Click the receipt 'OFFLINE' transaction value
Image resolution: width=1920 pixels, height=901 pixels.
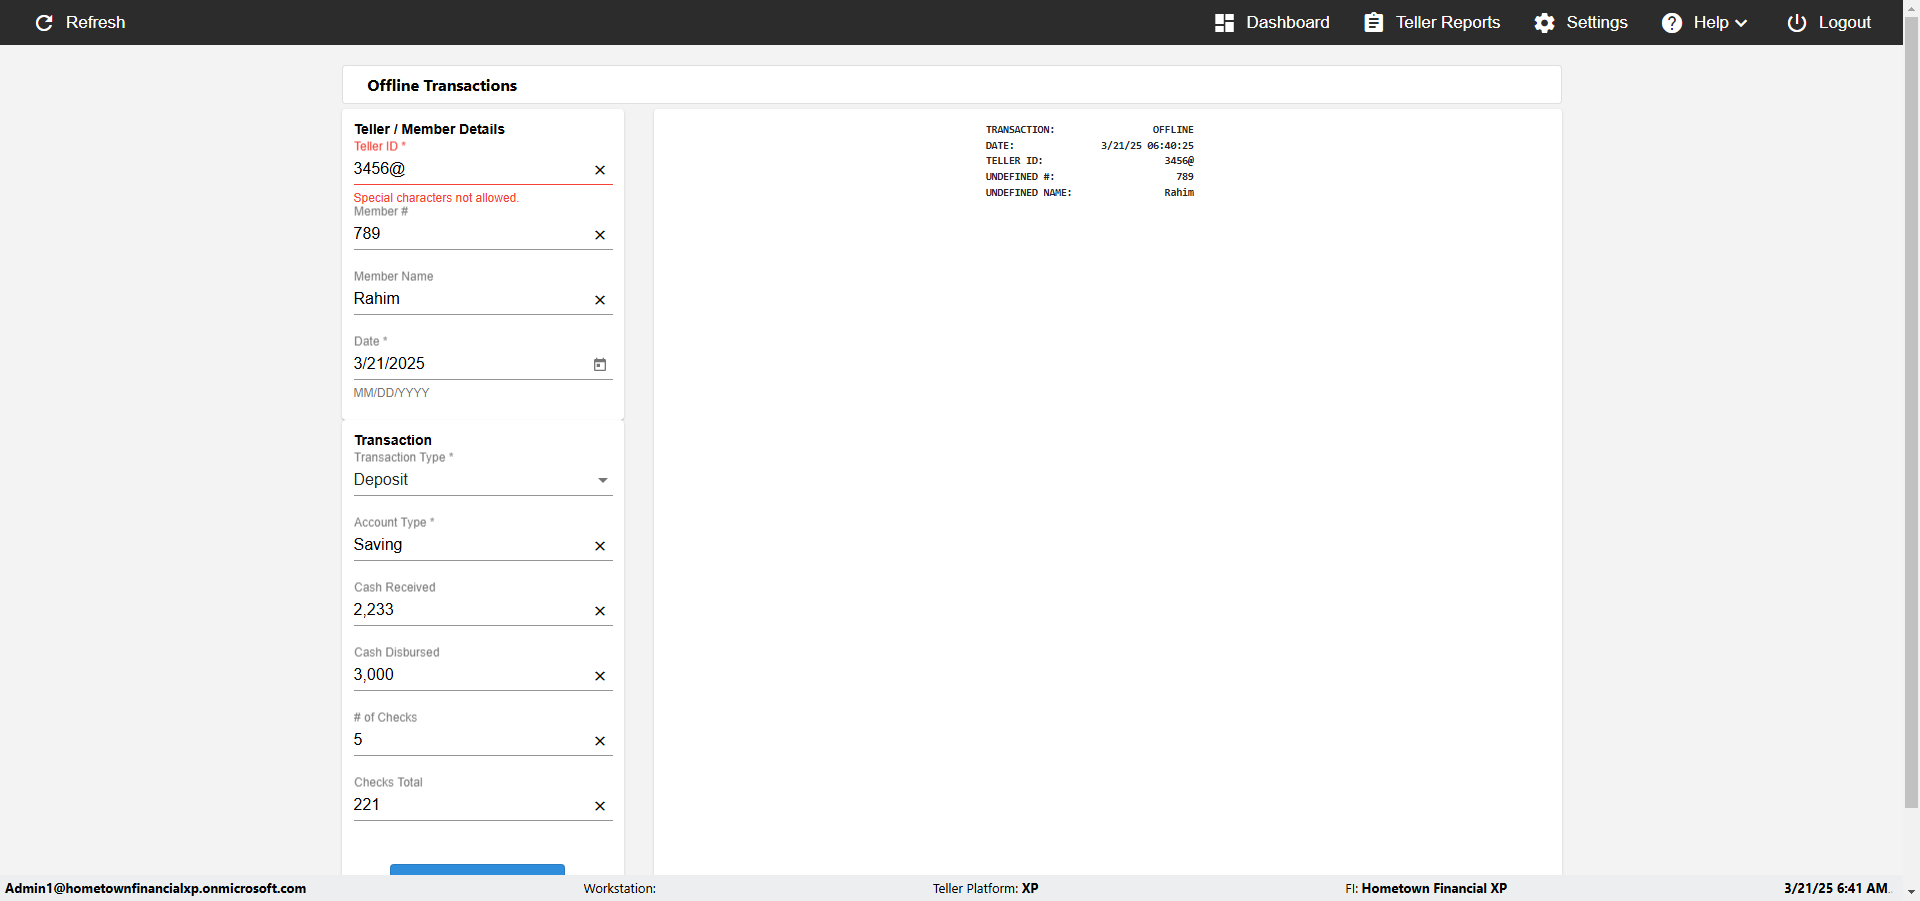coord(1173,130)
